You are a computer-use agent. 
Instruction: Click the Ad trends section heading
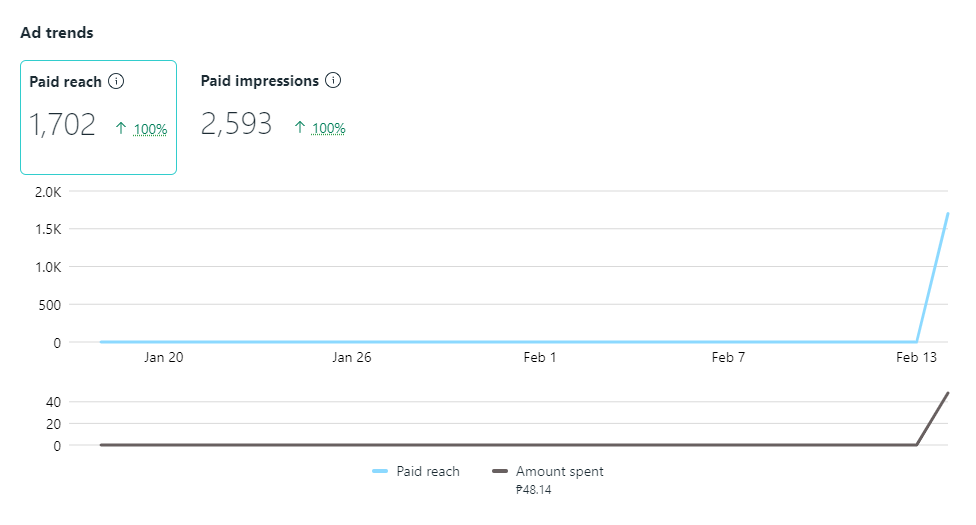click(x=57, y=33)
